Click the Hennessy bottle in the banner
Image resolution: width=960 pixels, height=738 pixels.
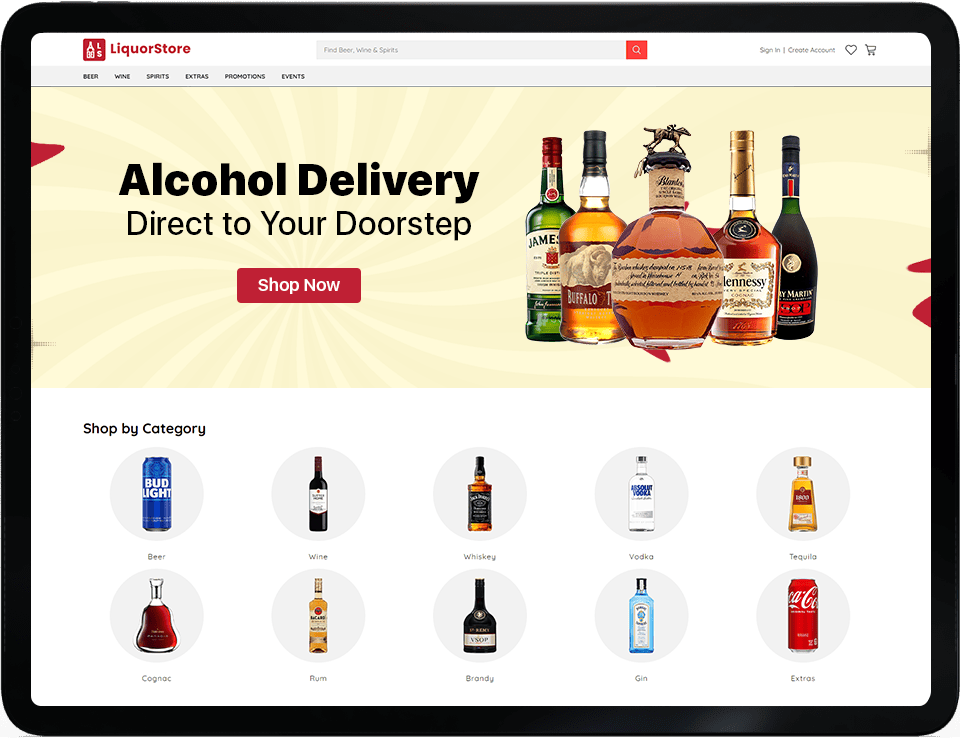point(746,245)
